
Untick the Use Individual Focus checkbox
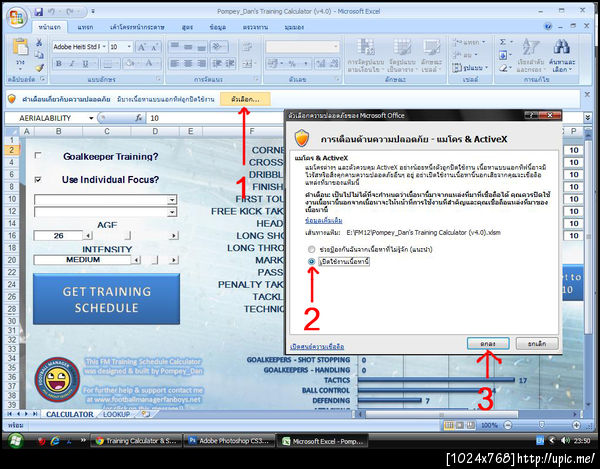[38, 179]
